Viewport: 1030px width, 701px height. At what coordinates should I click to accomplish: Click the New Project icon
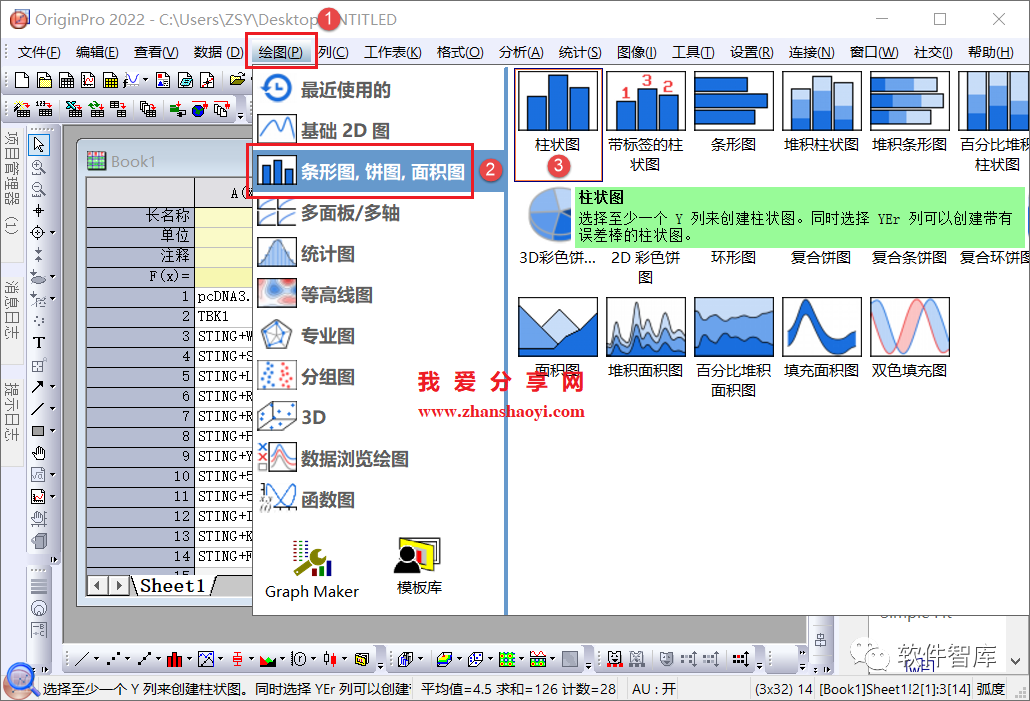pos(22,80)
